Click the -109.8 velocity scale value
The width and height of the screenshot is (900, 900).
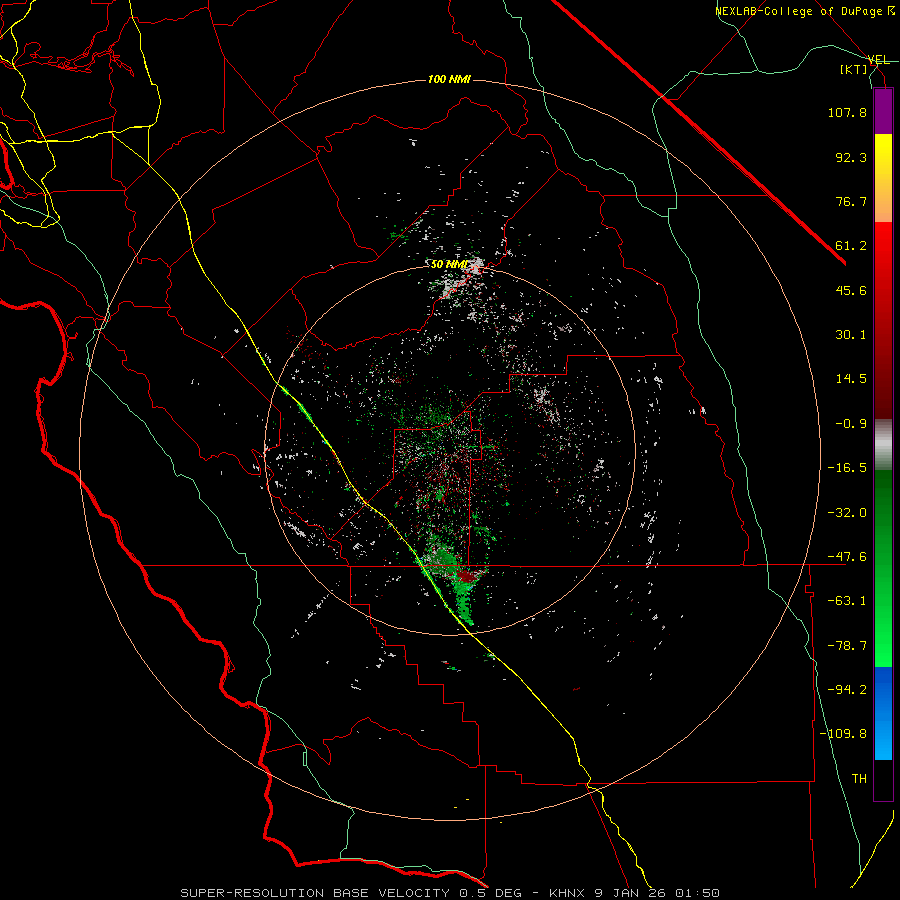[x=843, y=734]
